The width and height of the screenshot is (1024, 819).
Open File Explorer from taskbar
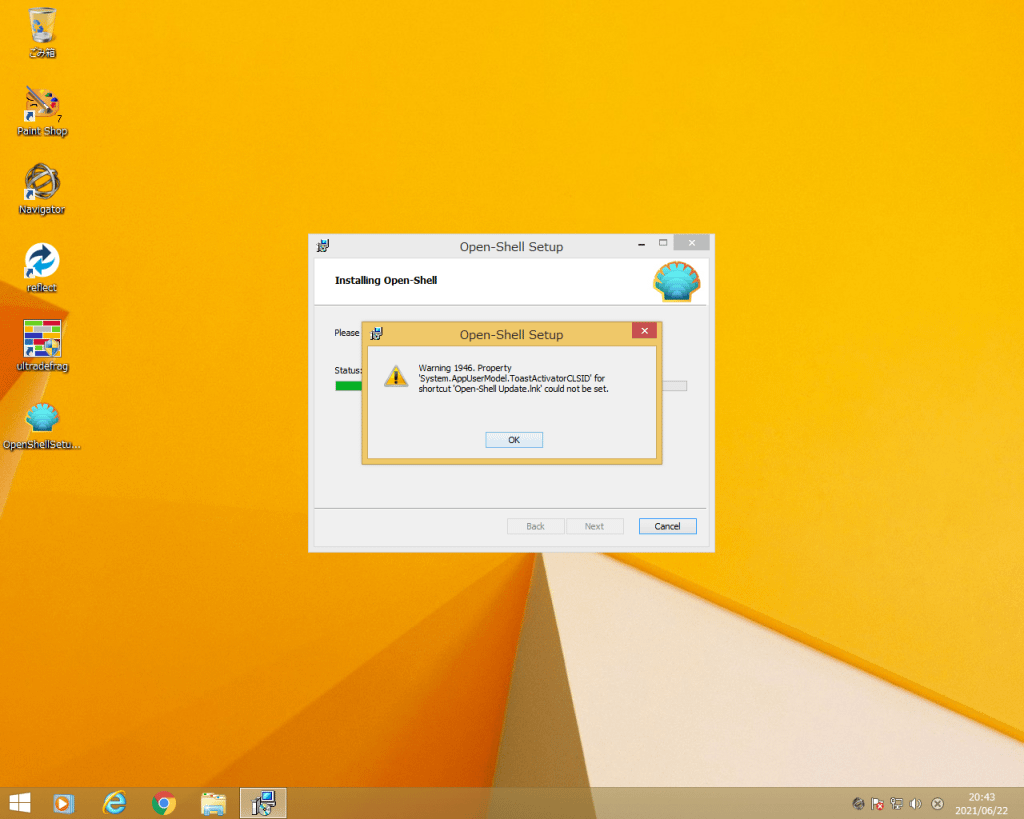213,803
